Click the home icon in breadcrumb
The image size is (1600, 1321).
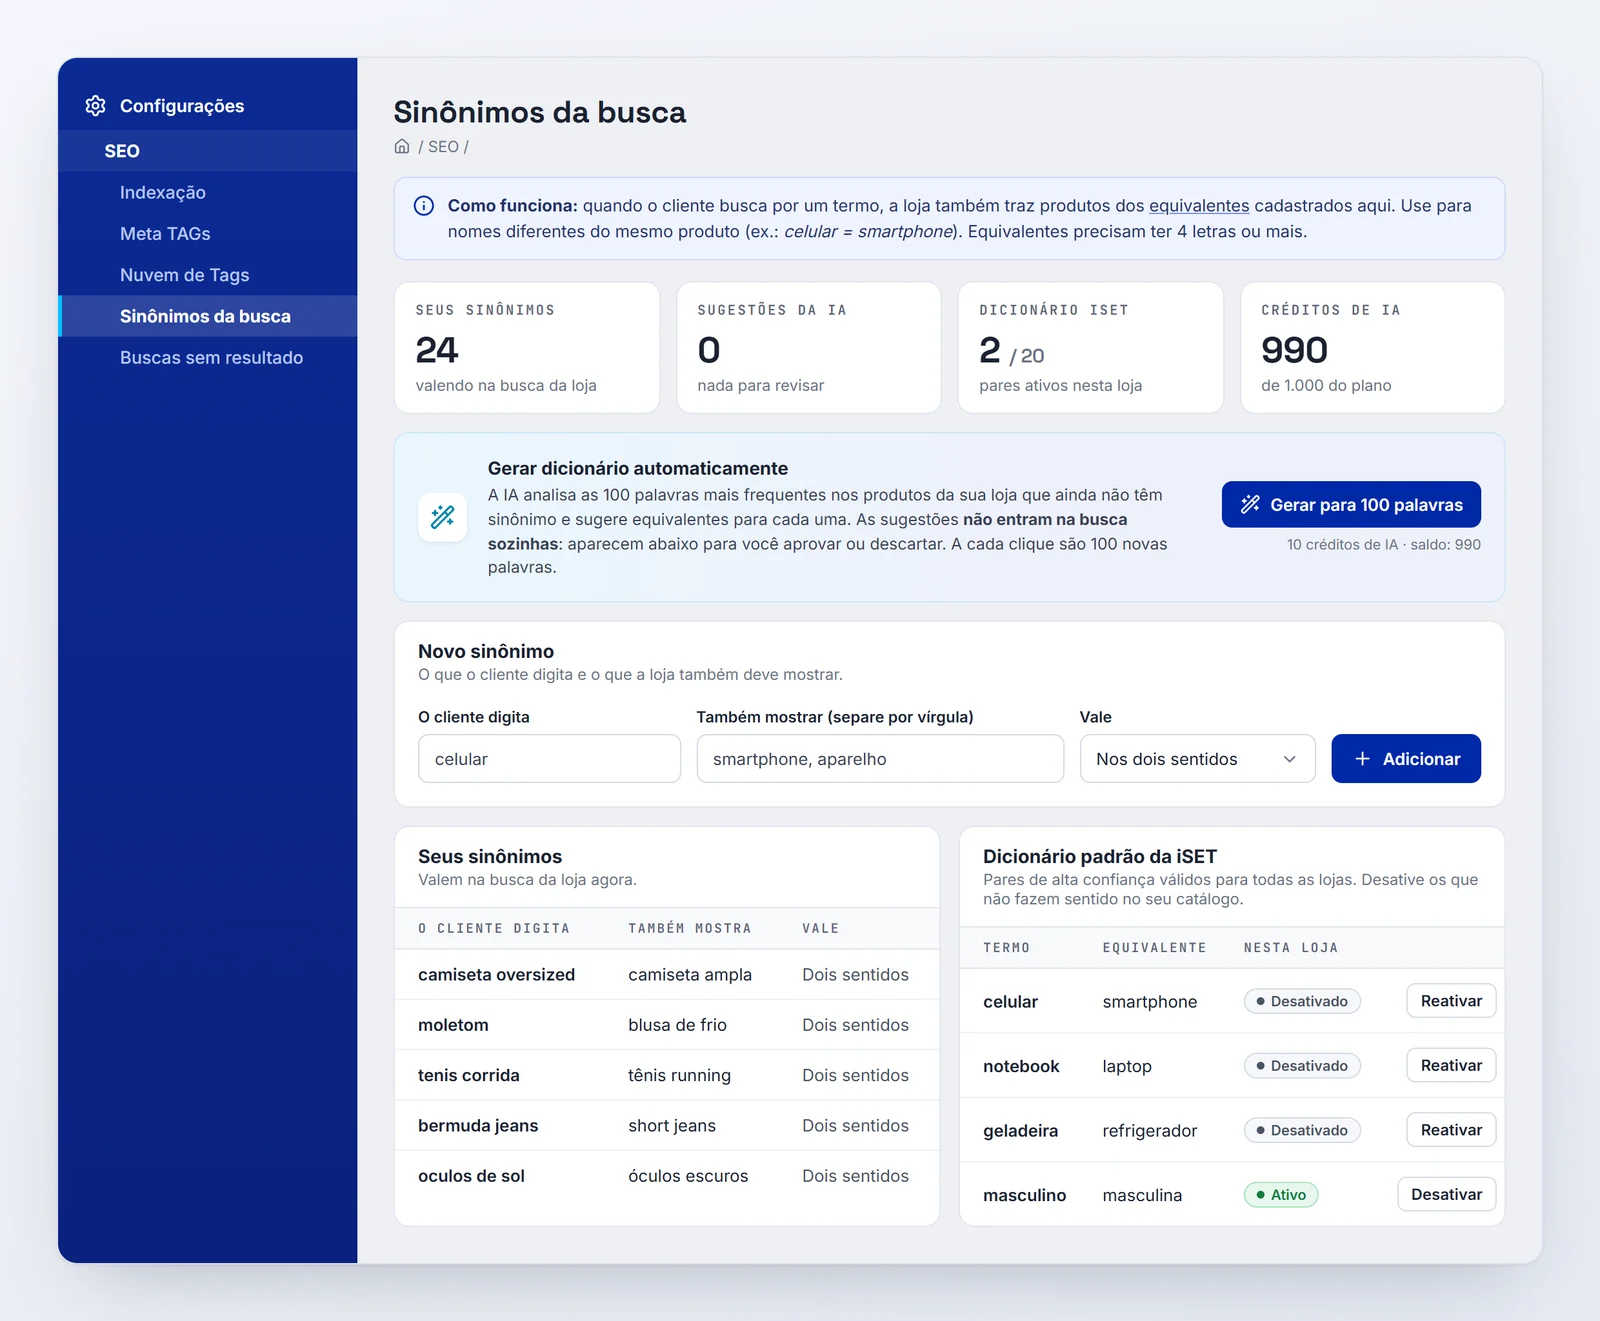tap(402, 146)
